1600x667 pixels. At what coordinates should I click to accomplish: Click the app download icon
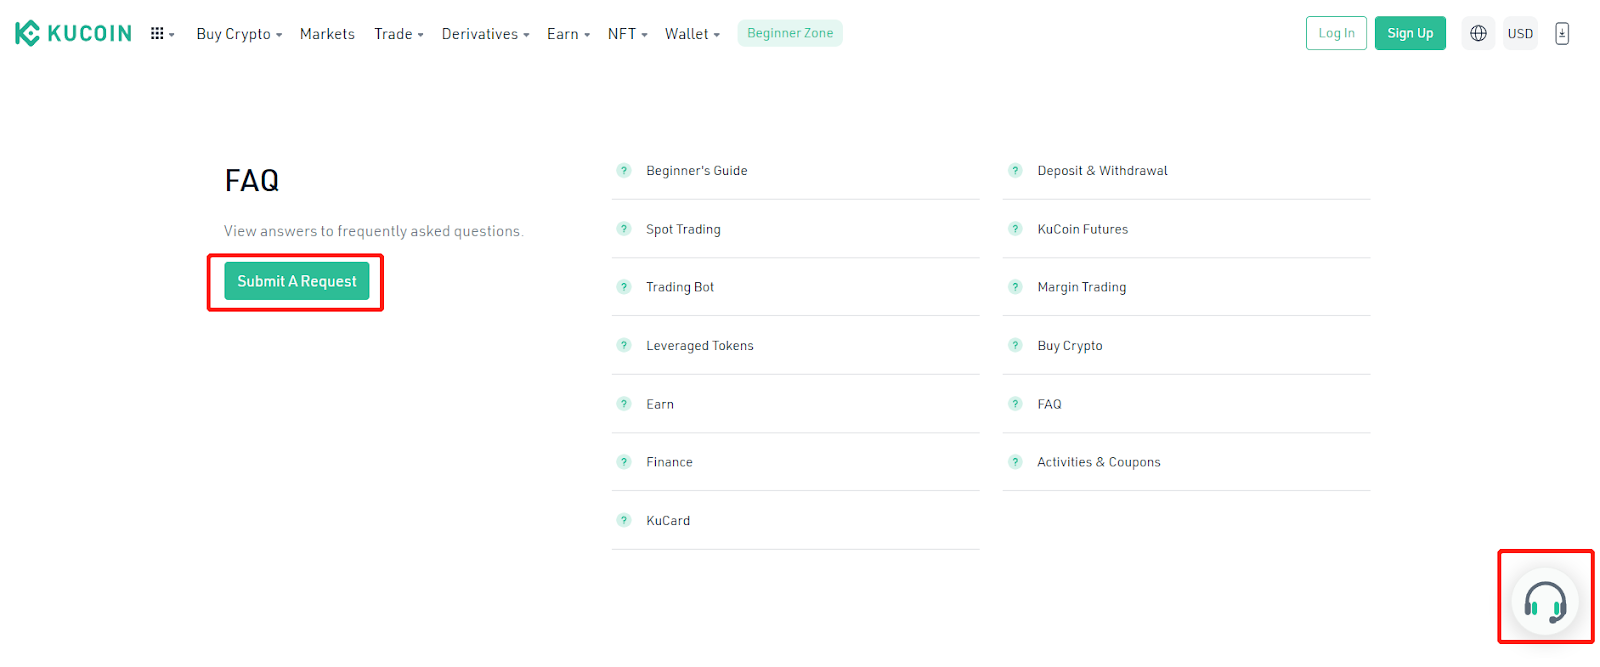pyautogui.click(x=1562, y=33)
